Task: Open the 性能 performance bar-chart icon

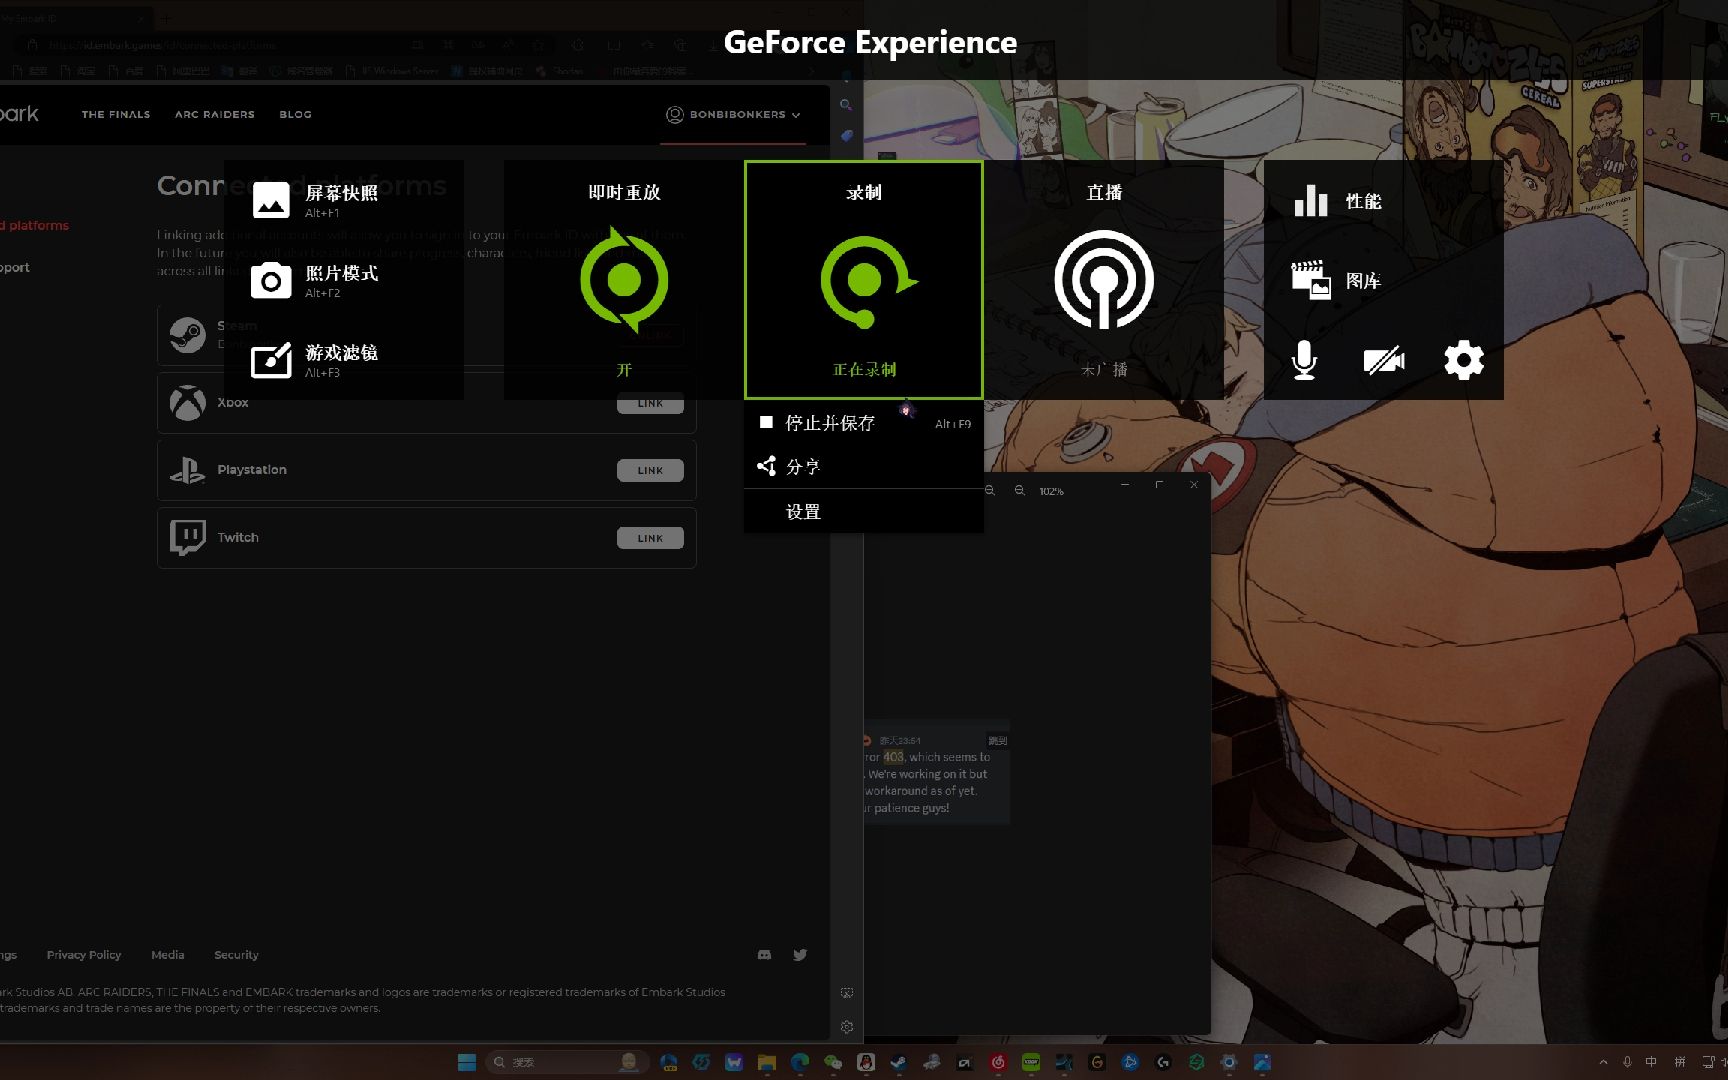Action: tap(1311, 200)
